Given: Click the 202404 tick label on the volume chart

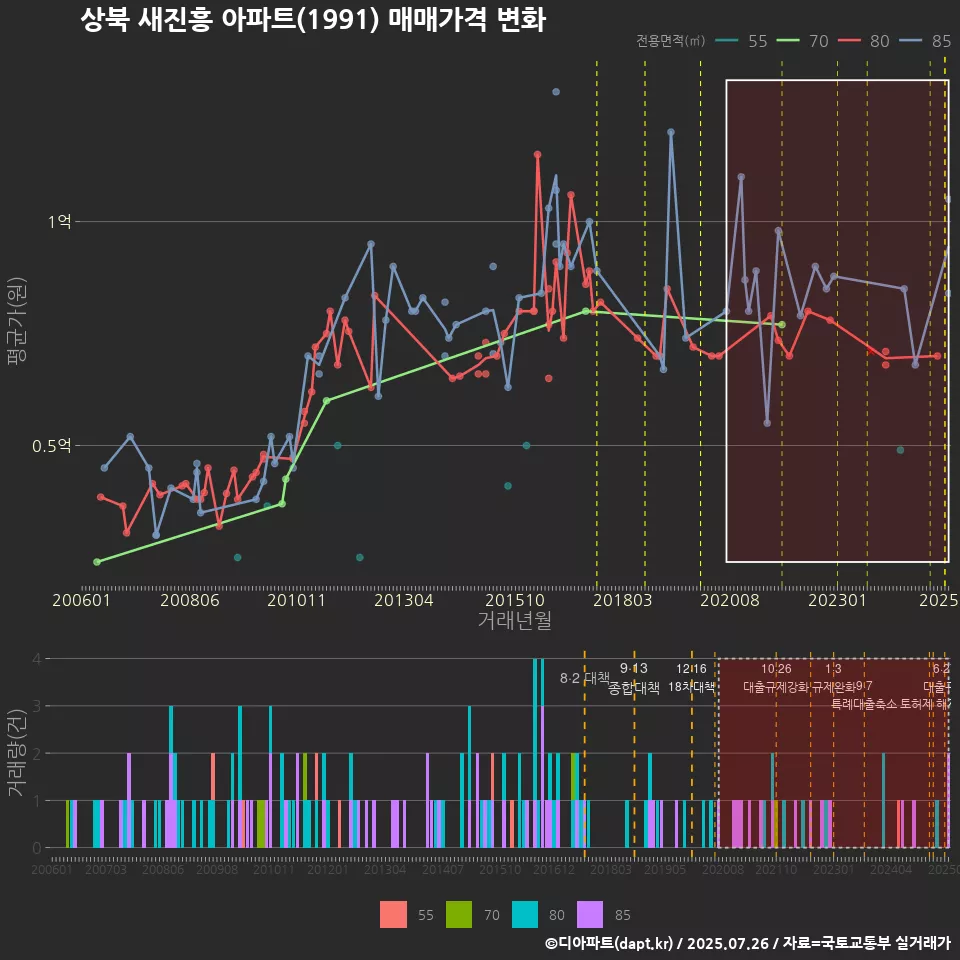Looking at the screenshot, I should pos(891,869).
